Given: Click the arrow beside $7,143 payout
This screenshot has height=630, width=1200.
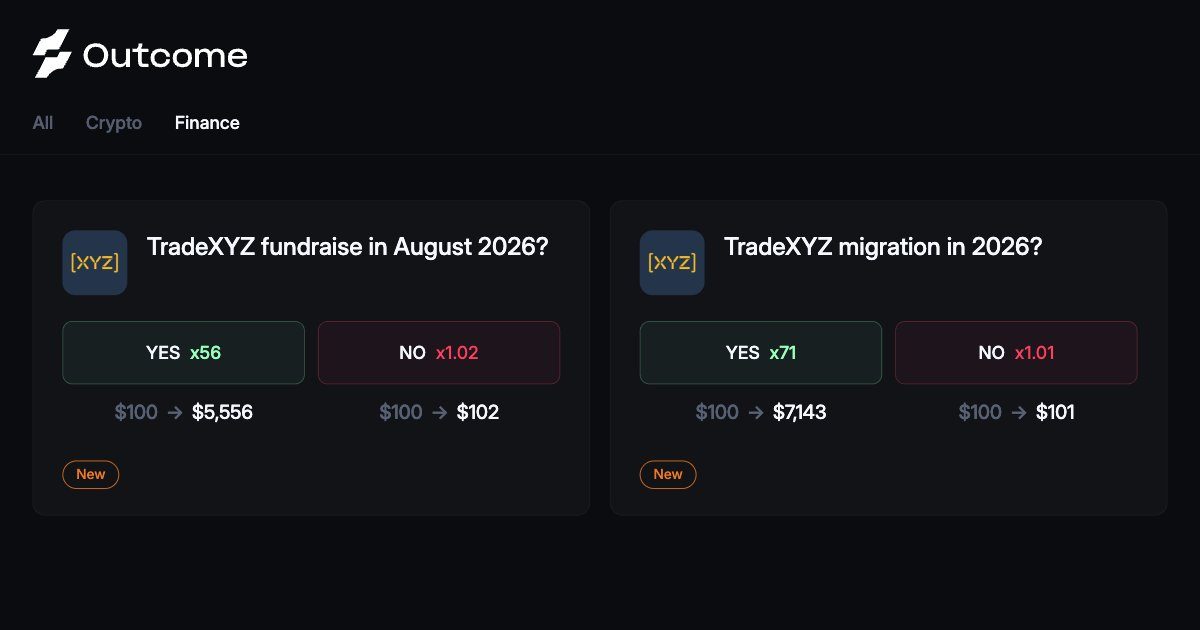Looking at the screenshot, I should pyautogui.click(x=756, y=412).
